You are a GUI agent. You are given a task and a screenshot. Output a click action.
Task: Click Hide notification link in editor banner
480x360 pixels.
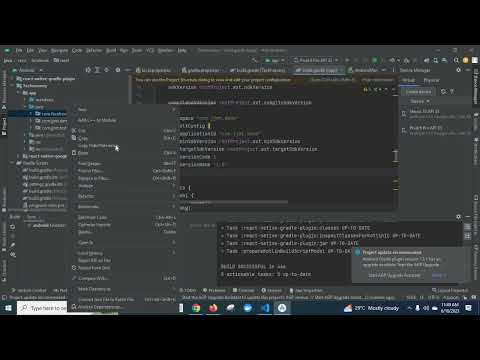(377, 80)
